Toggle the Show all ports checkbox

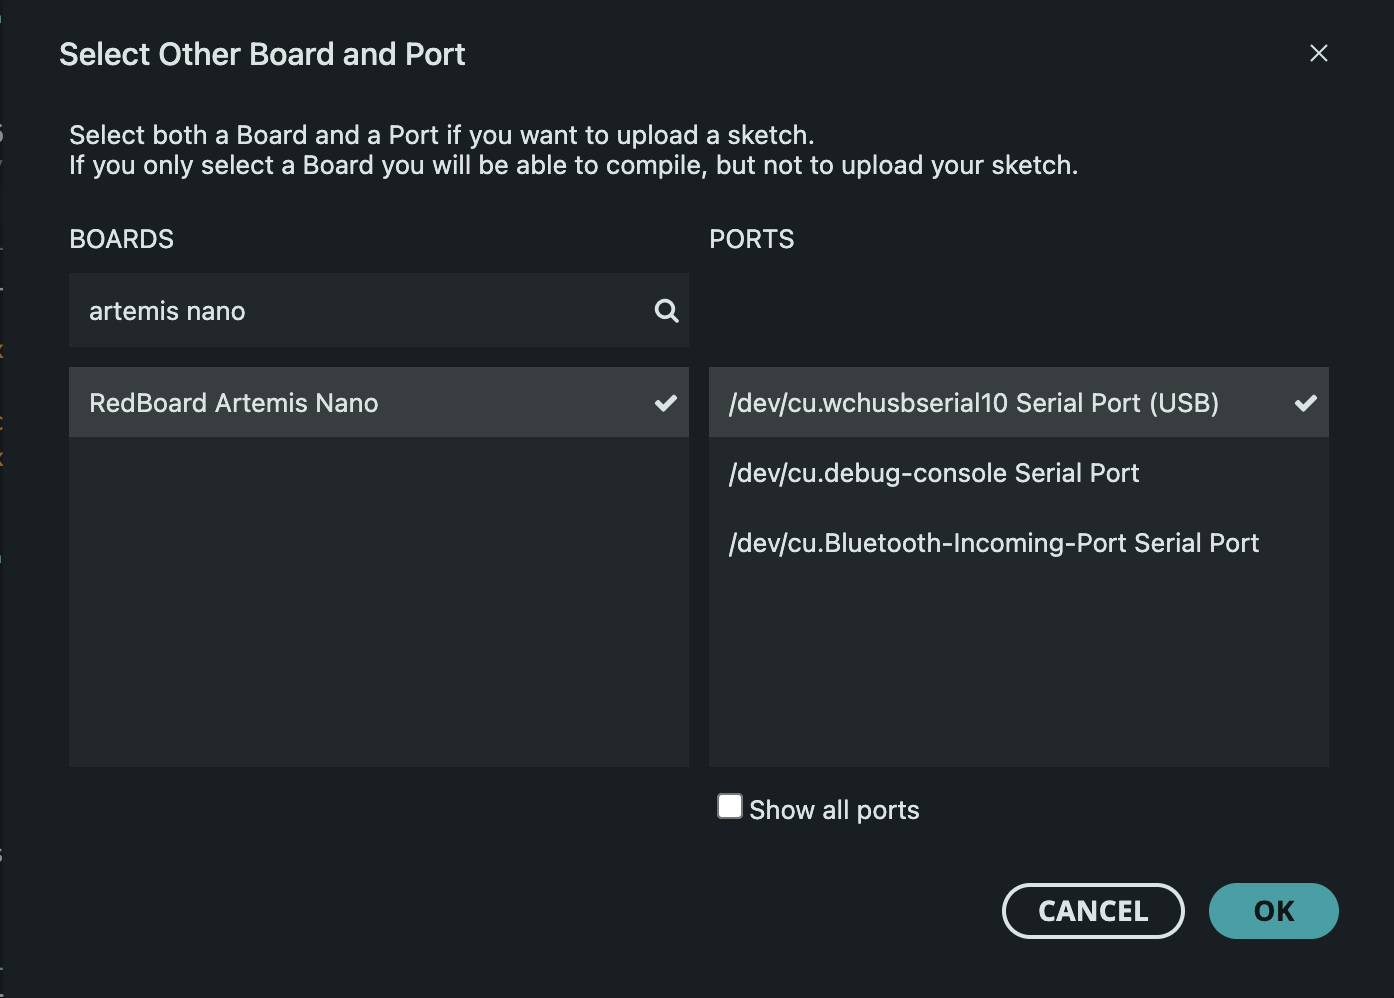coord(730,807)
